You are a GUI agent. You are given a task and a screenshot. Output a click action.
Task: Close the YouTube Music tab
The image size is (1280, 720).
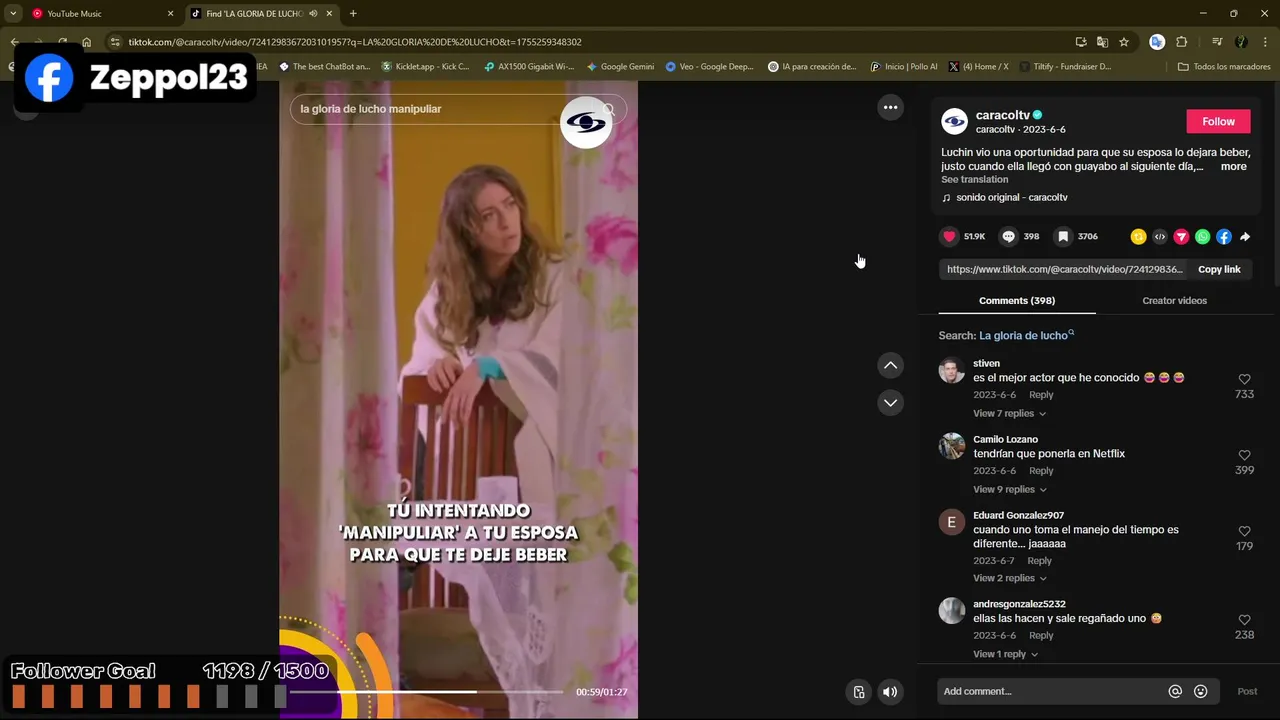170,14
